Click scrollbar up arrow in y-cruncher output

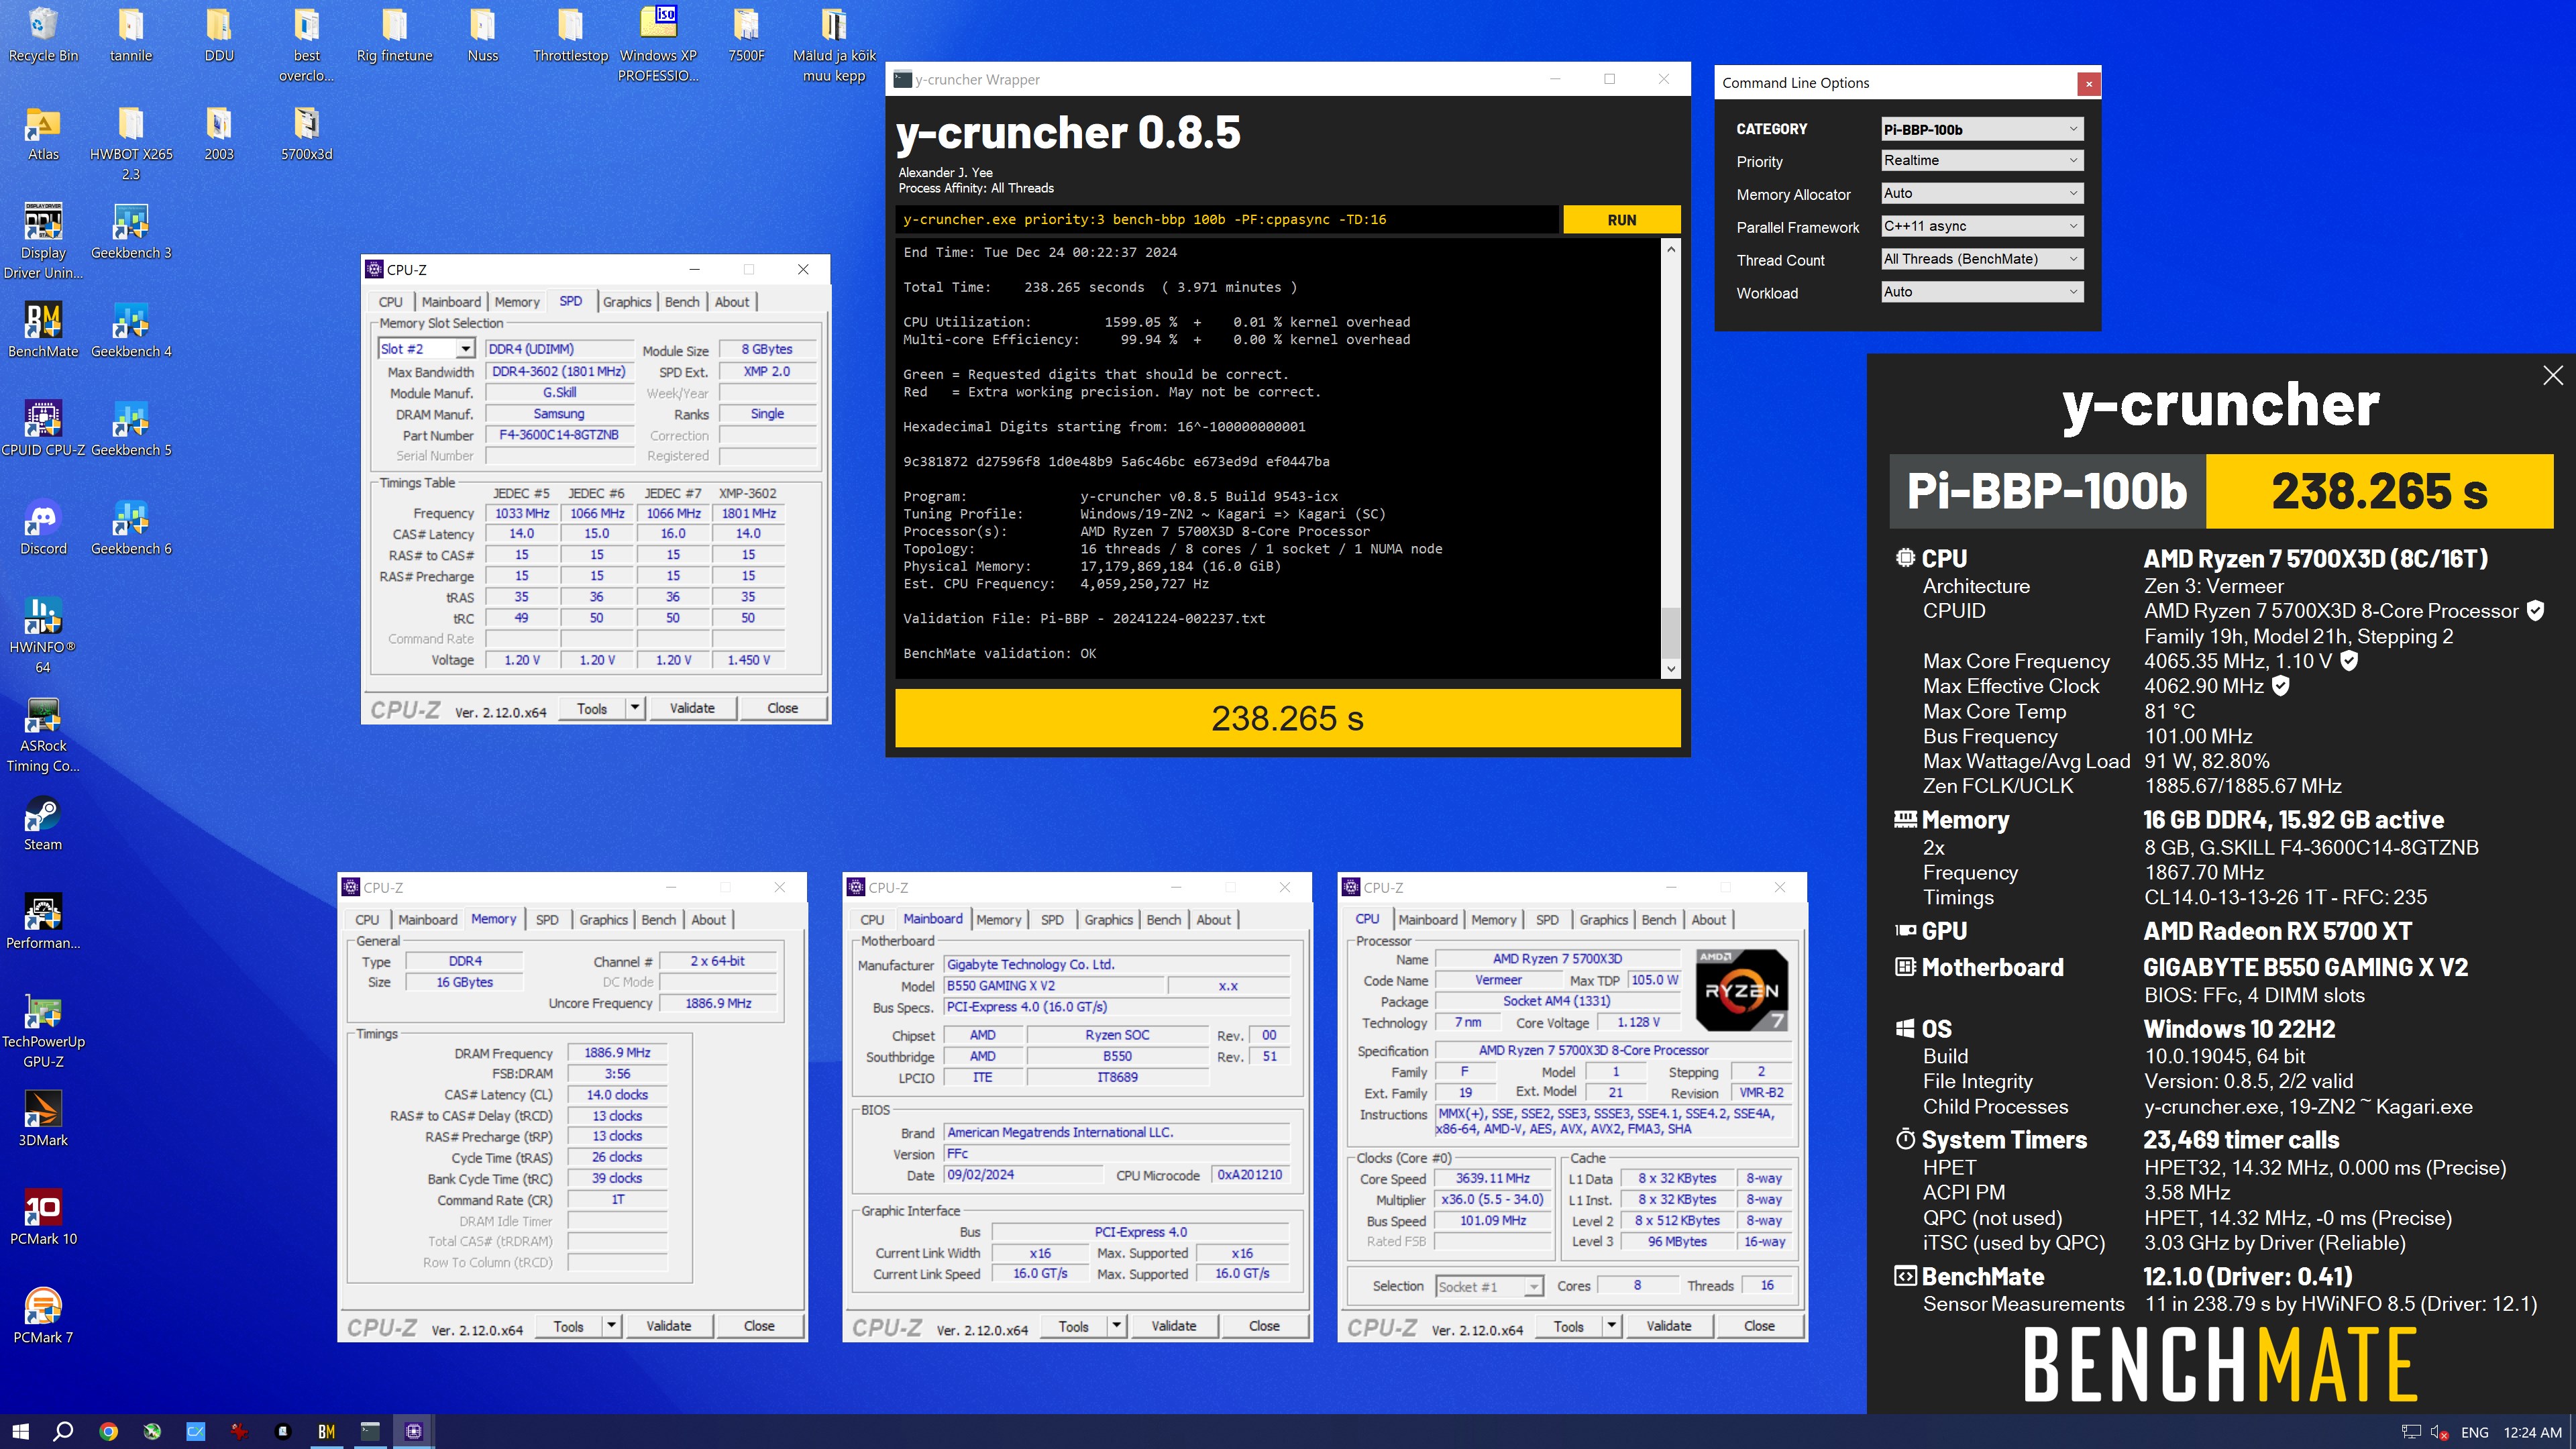tap(1671, 249)
